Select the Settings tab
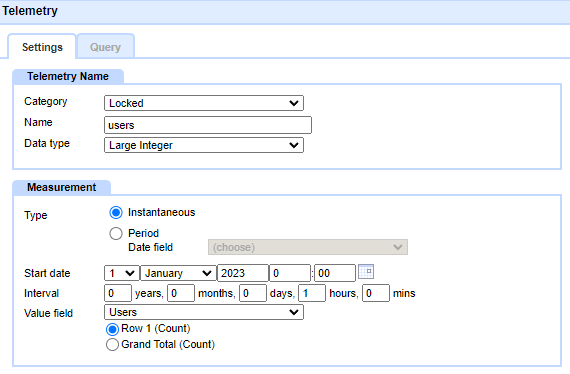The image size is (570, 374). pos(42,47)
